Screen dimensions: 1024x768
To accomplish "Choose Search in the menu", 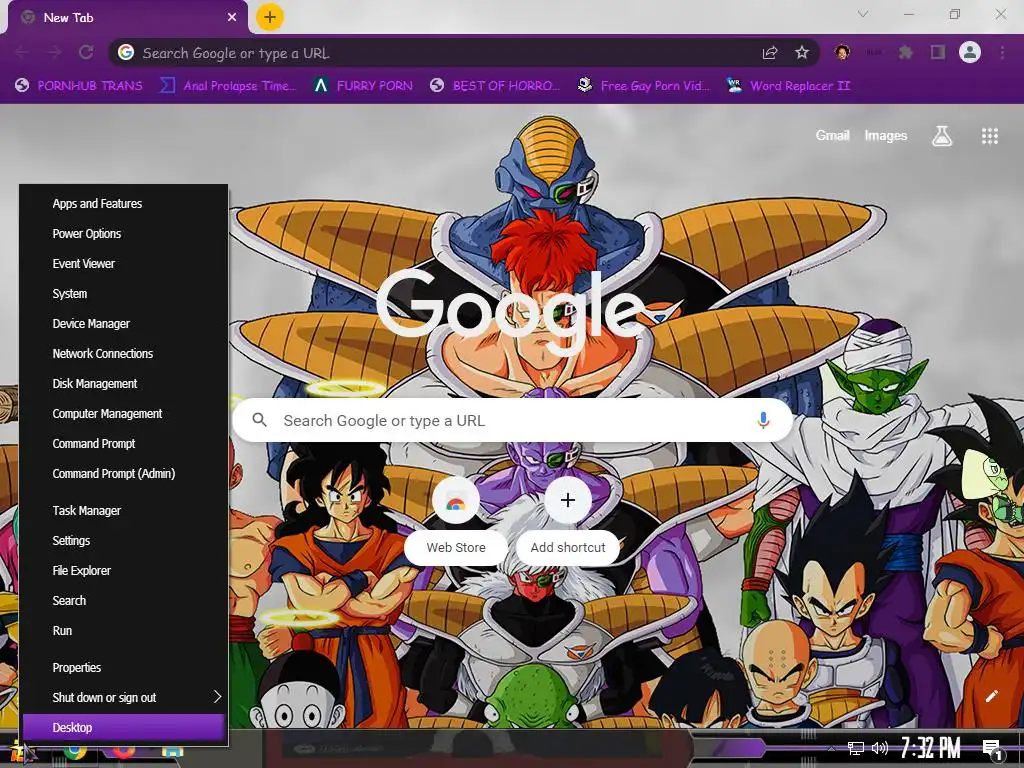I will pyautogui.click(x=124, y=601).
